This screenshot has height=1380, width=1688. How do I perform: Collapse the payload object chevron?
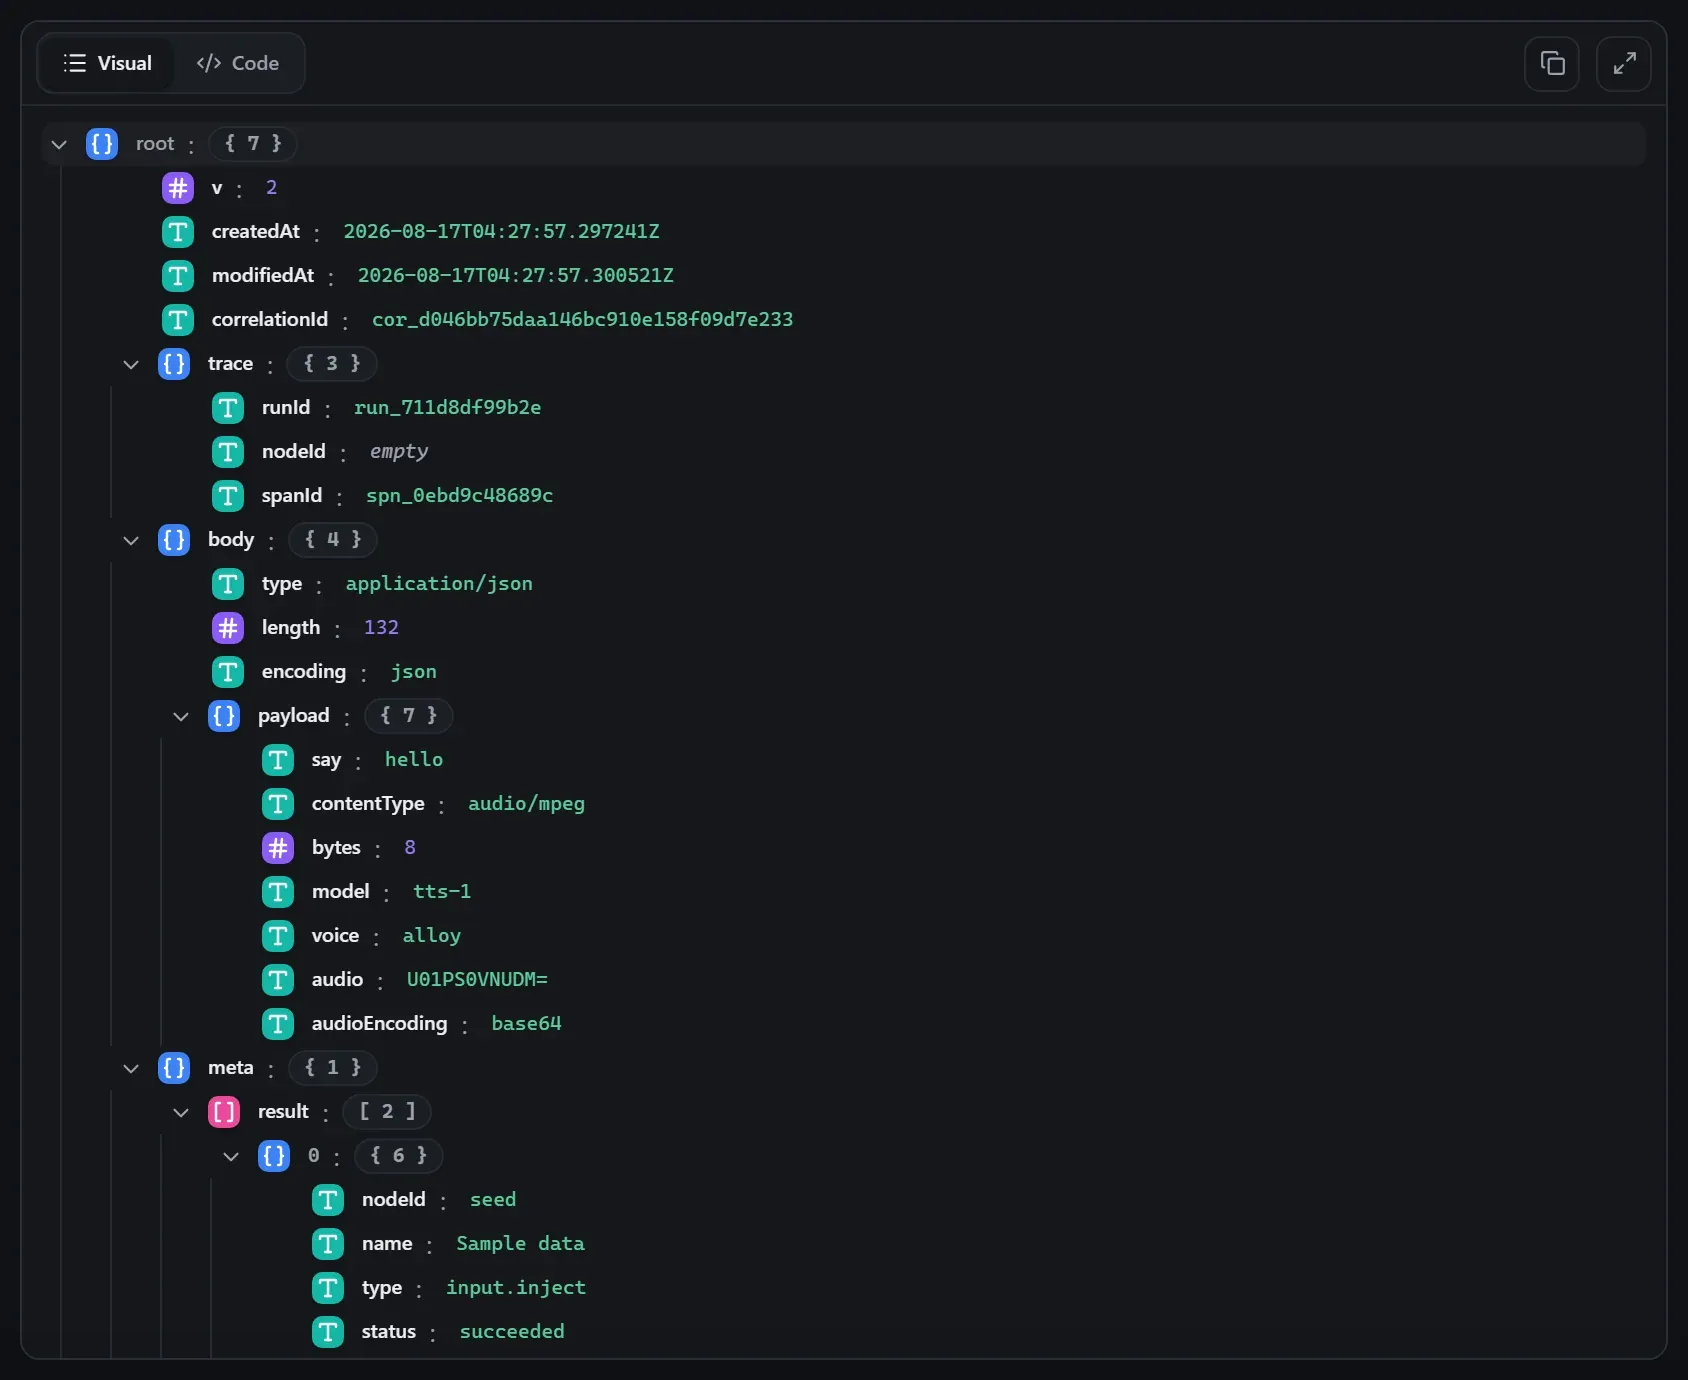tap(181, 716)
